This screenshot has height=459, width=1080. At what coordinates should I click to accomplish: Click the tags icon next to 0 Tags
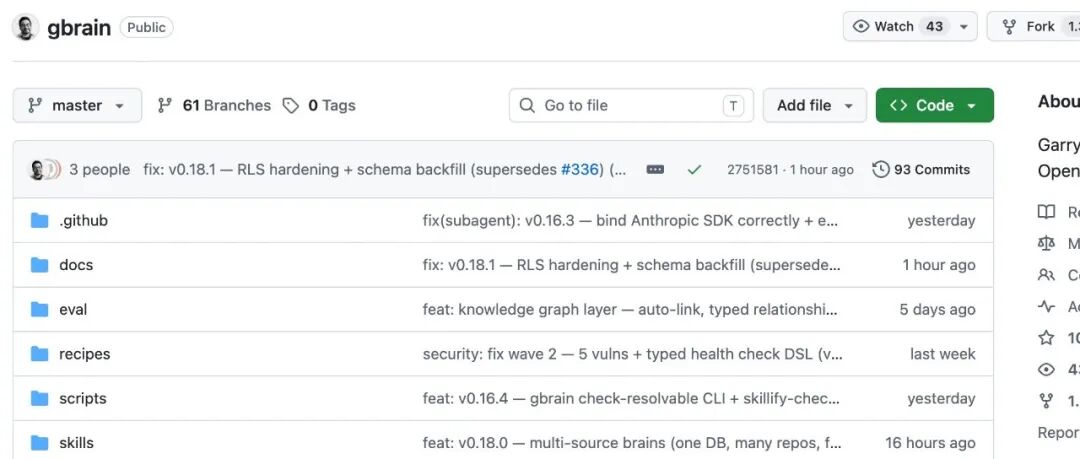point(291,105)
